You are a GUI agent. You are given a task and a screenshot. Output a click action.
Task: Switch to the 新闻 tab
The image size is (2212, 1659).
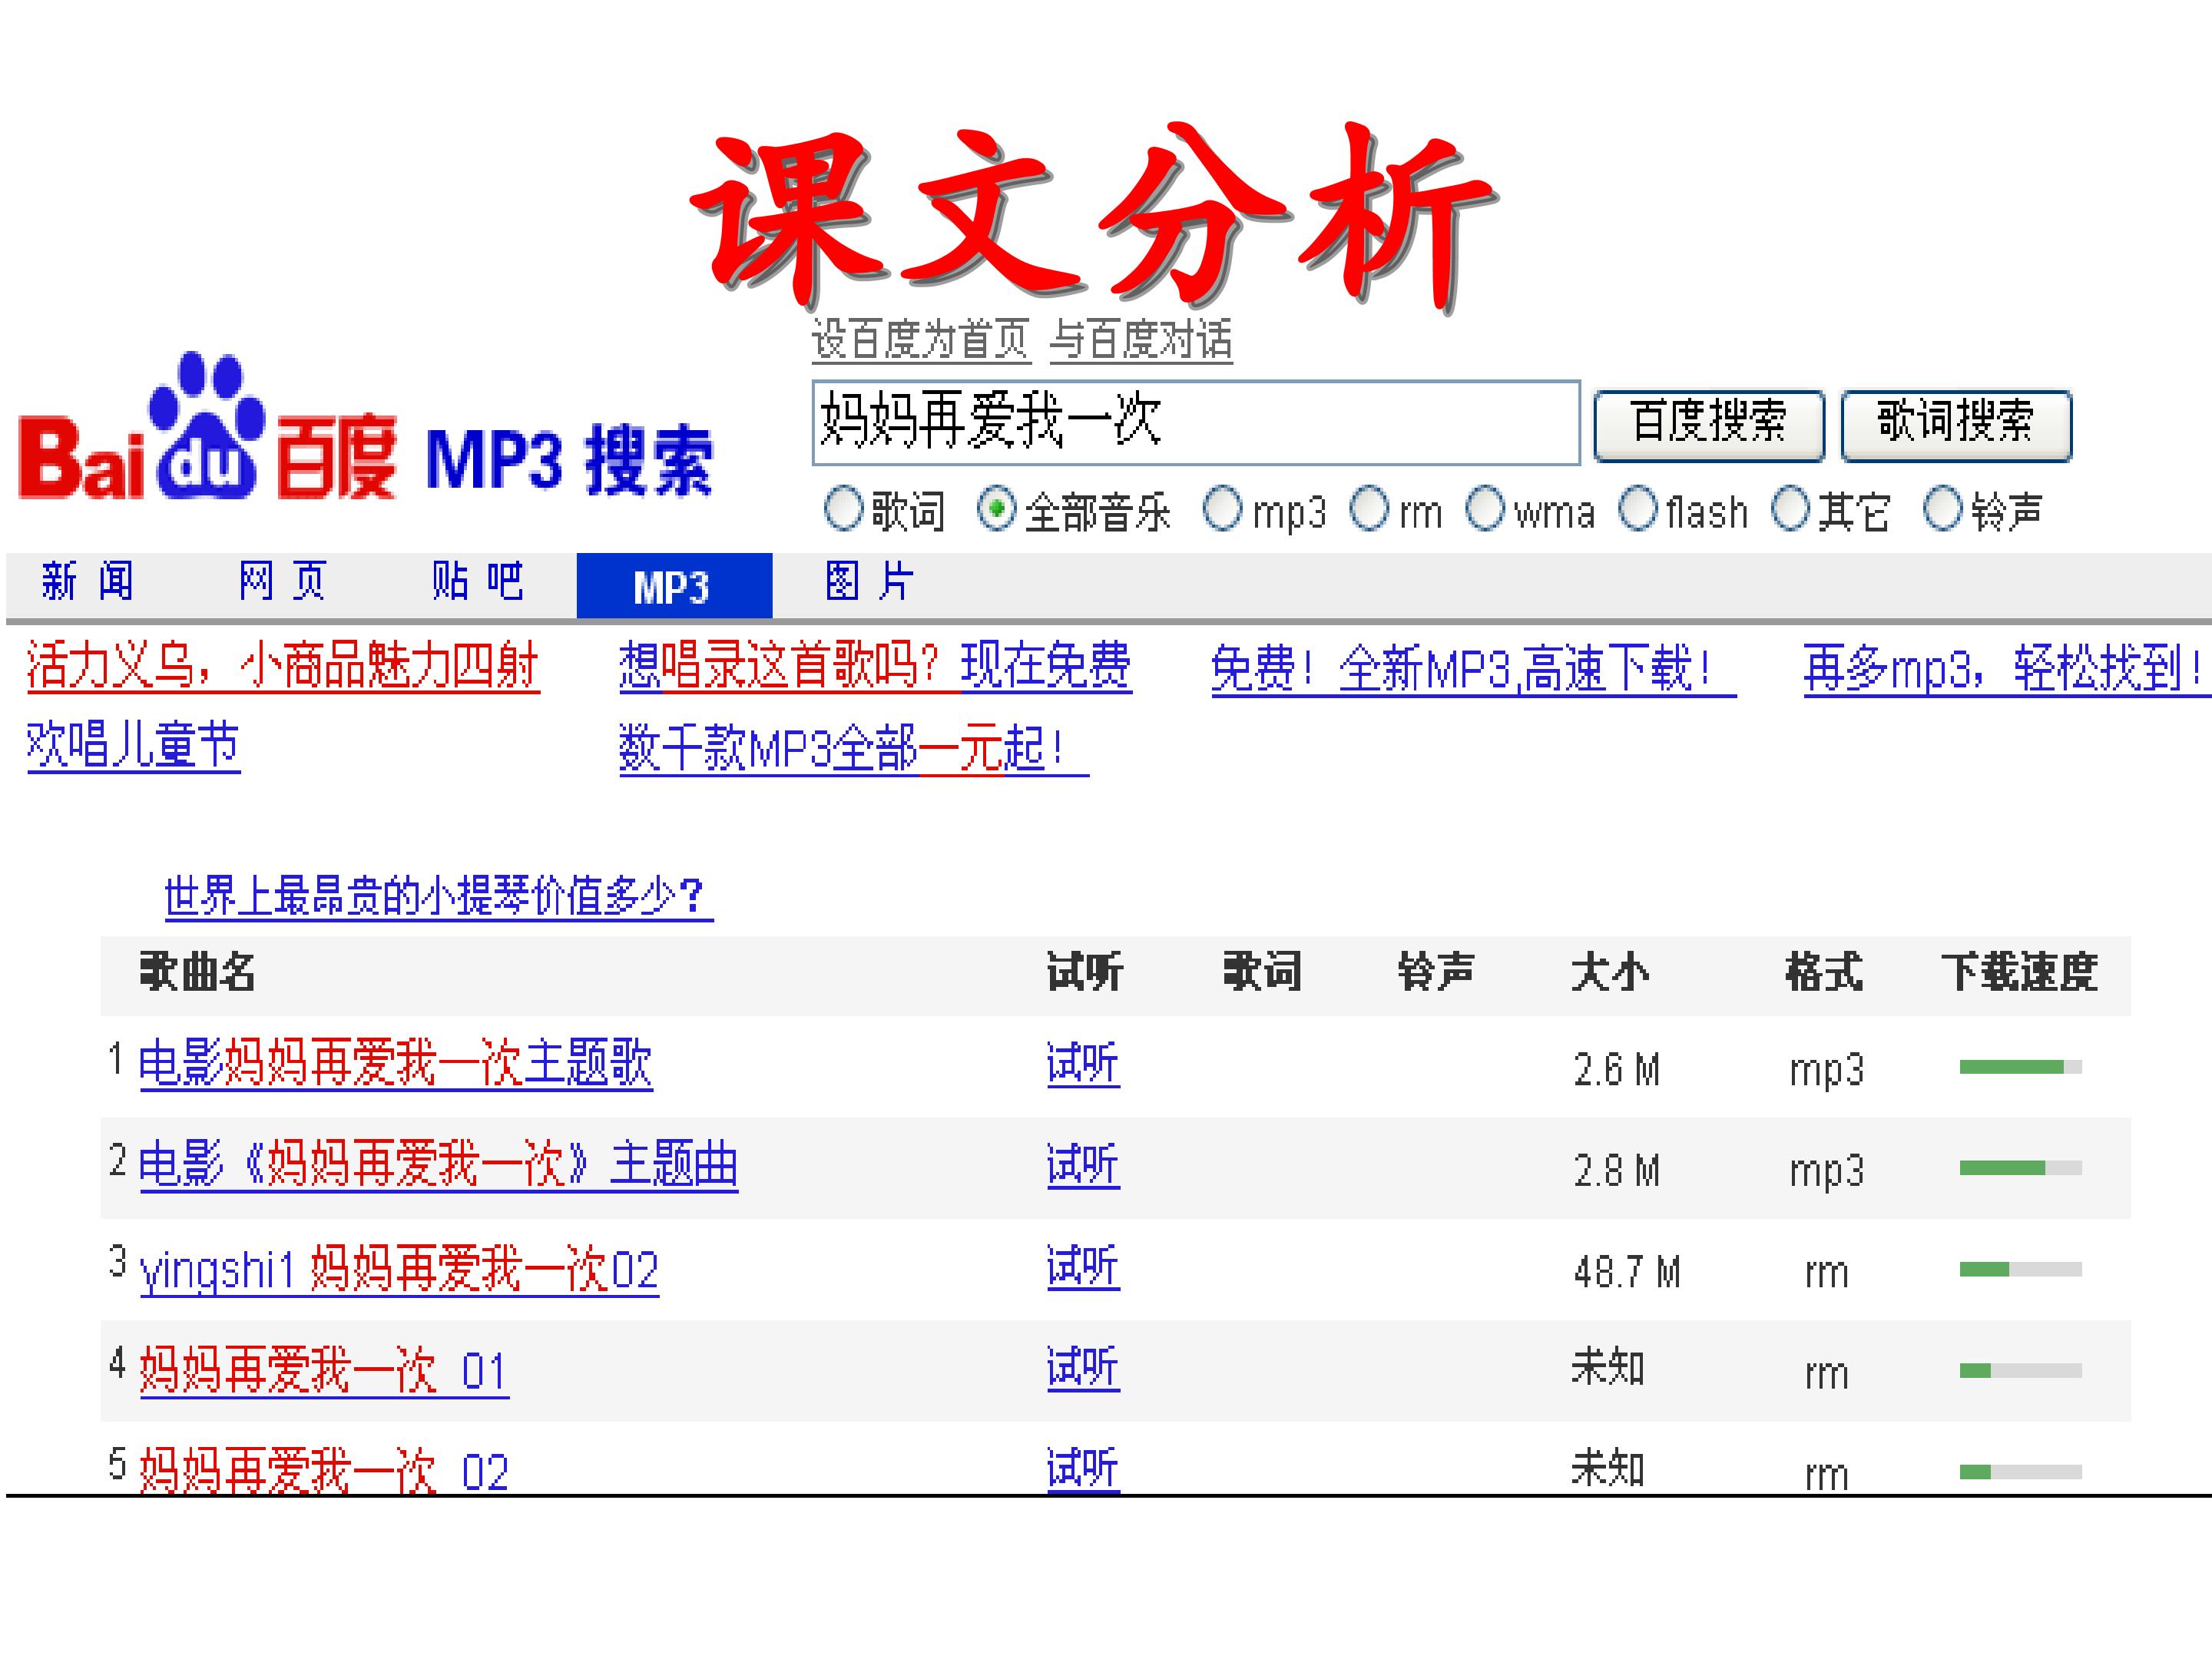[x=88, y=582]
